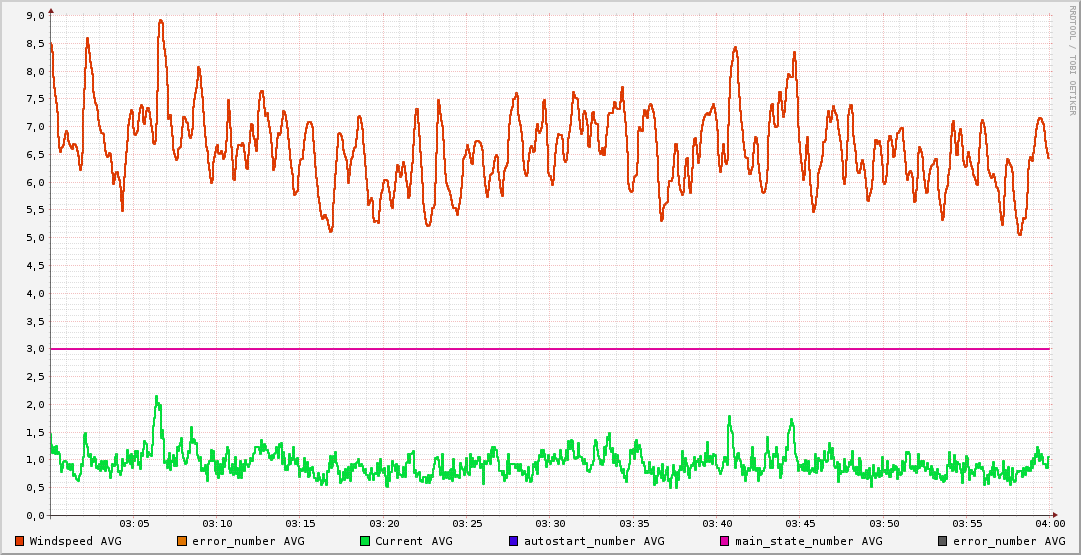Click the 03:45 time axis label

[800, 524]
